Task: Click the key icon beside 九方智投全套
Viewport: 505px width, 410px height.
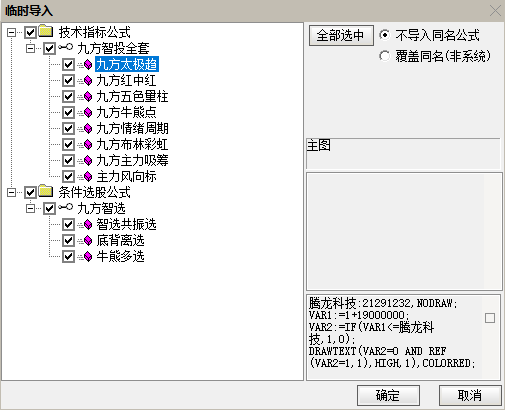Action: tap(65, 47)
